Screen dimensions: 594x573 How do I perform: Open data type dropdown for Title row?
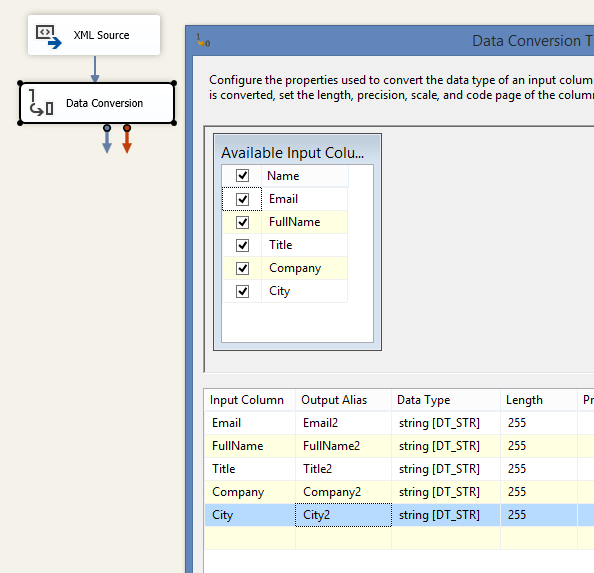(x=446, y=469)
